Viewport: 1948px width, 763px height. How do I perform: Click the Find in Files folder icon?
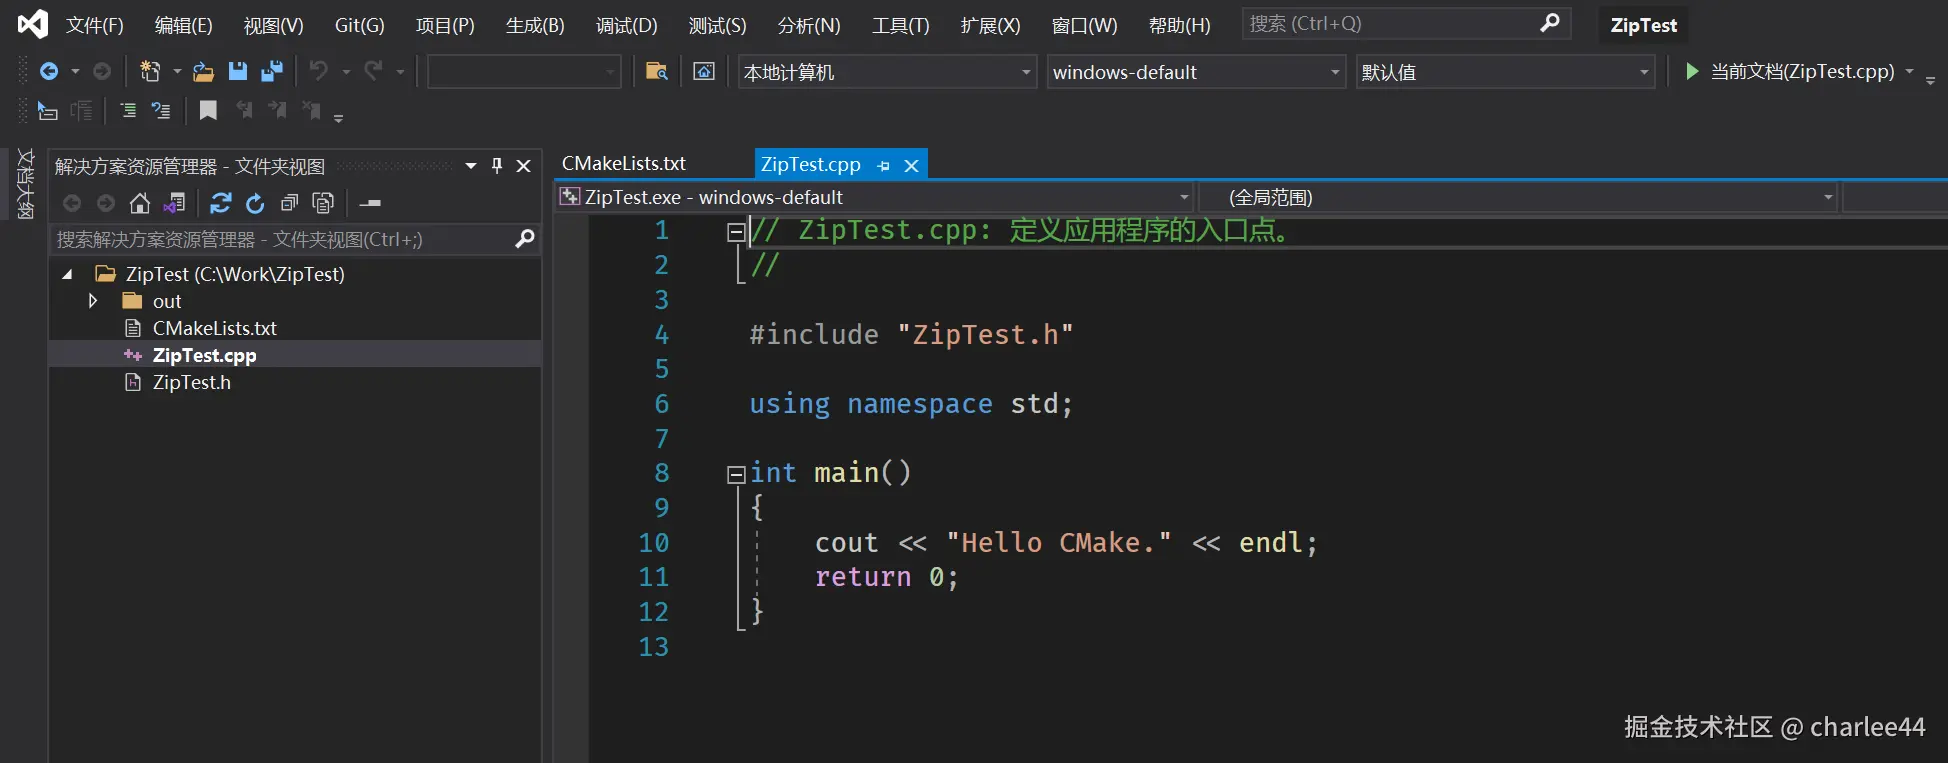[657, 71]
